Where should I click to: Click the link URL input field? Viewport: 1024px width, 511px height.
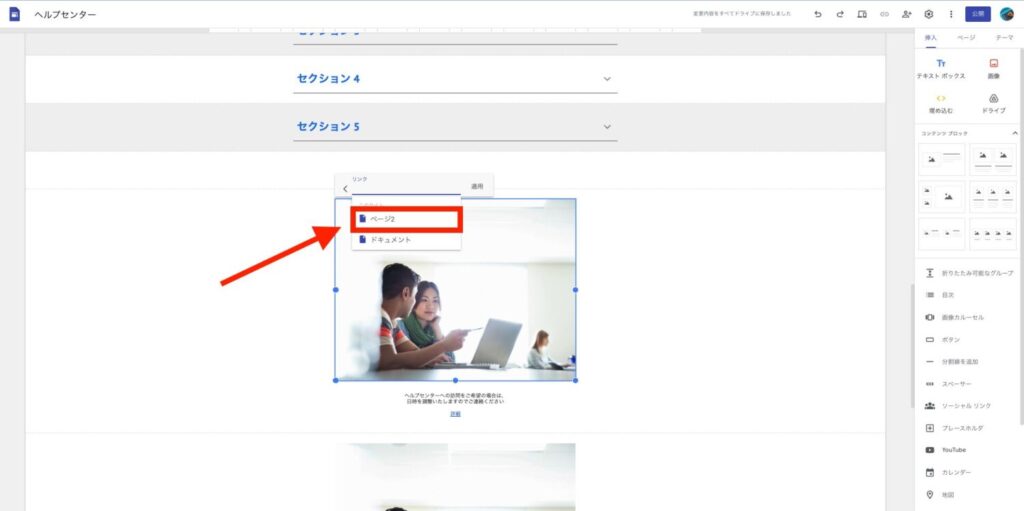tap(405, 188)
